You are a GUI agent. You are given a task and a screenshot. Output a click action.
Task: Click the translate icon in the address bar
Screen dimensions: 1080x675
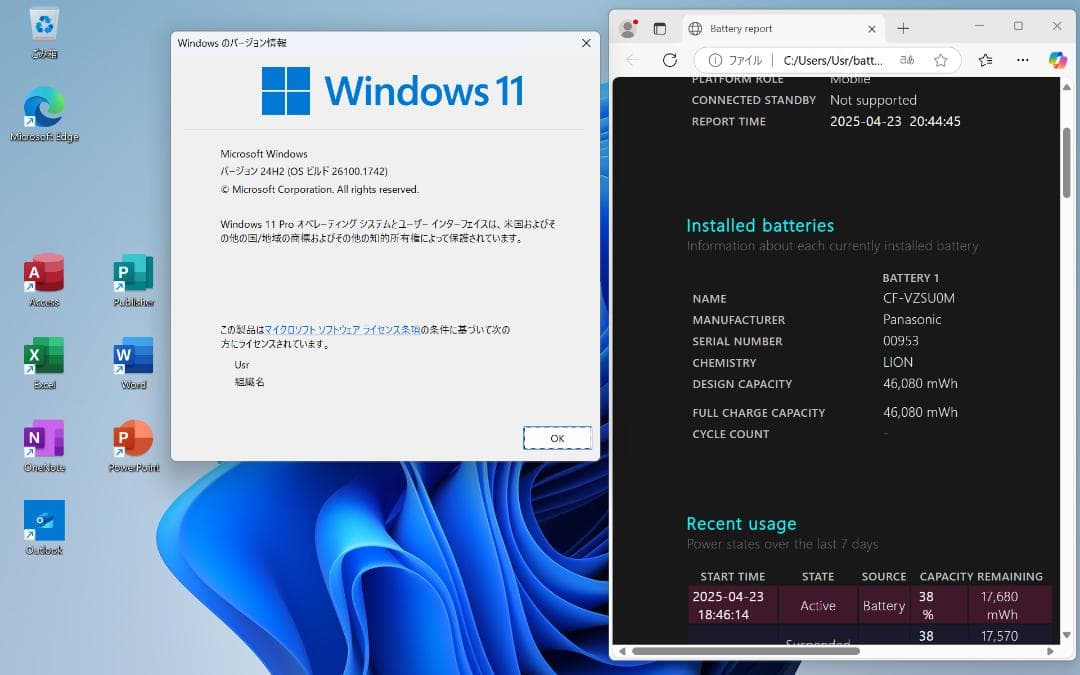click(906, 60)
